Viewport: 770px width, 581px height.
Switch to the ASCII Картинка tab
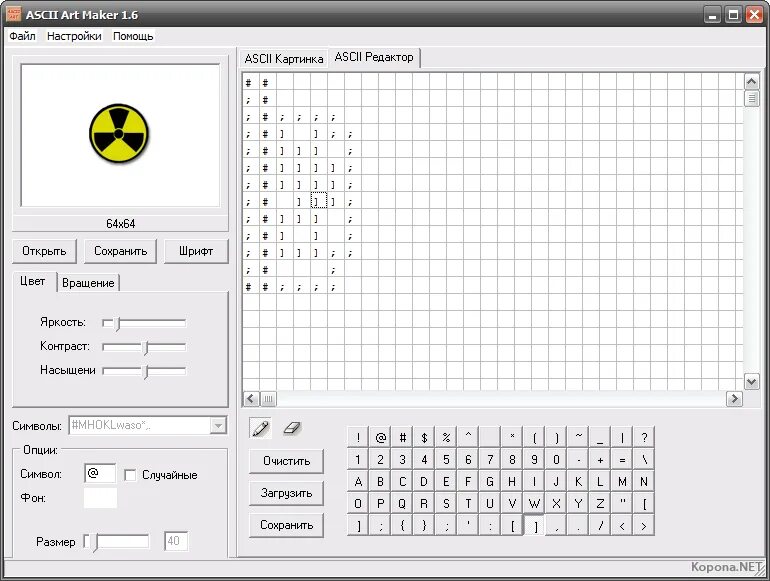pos(284,59)
